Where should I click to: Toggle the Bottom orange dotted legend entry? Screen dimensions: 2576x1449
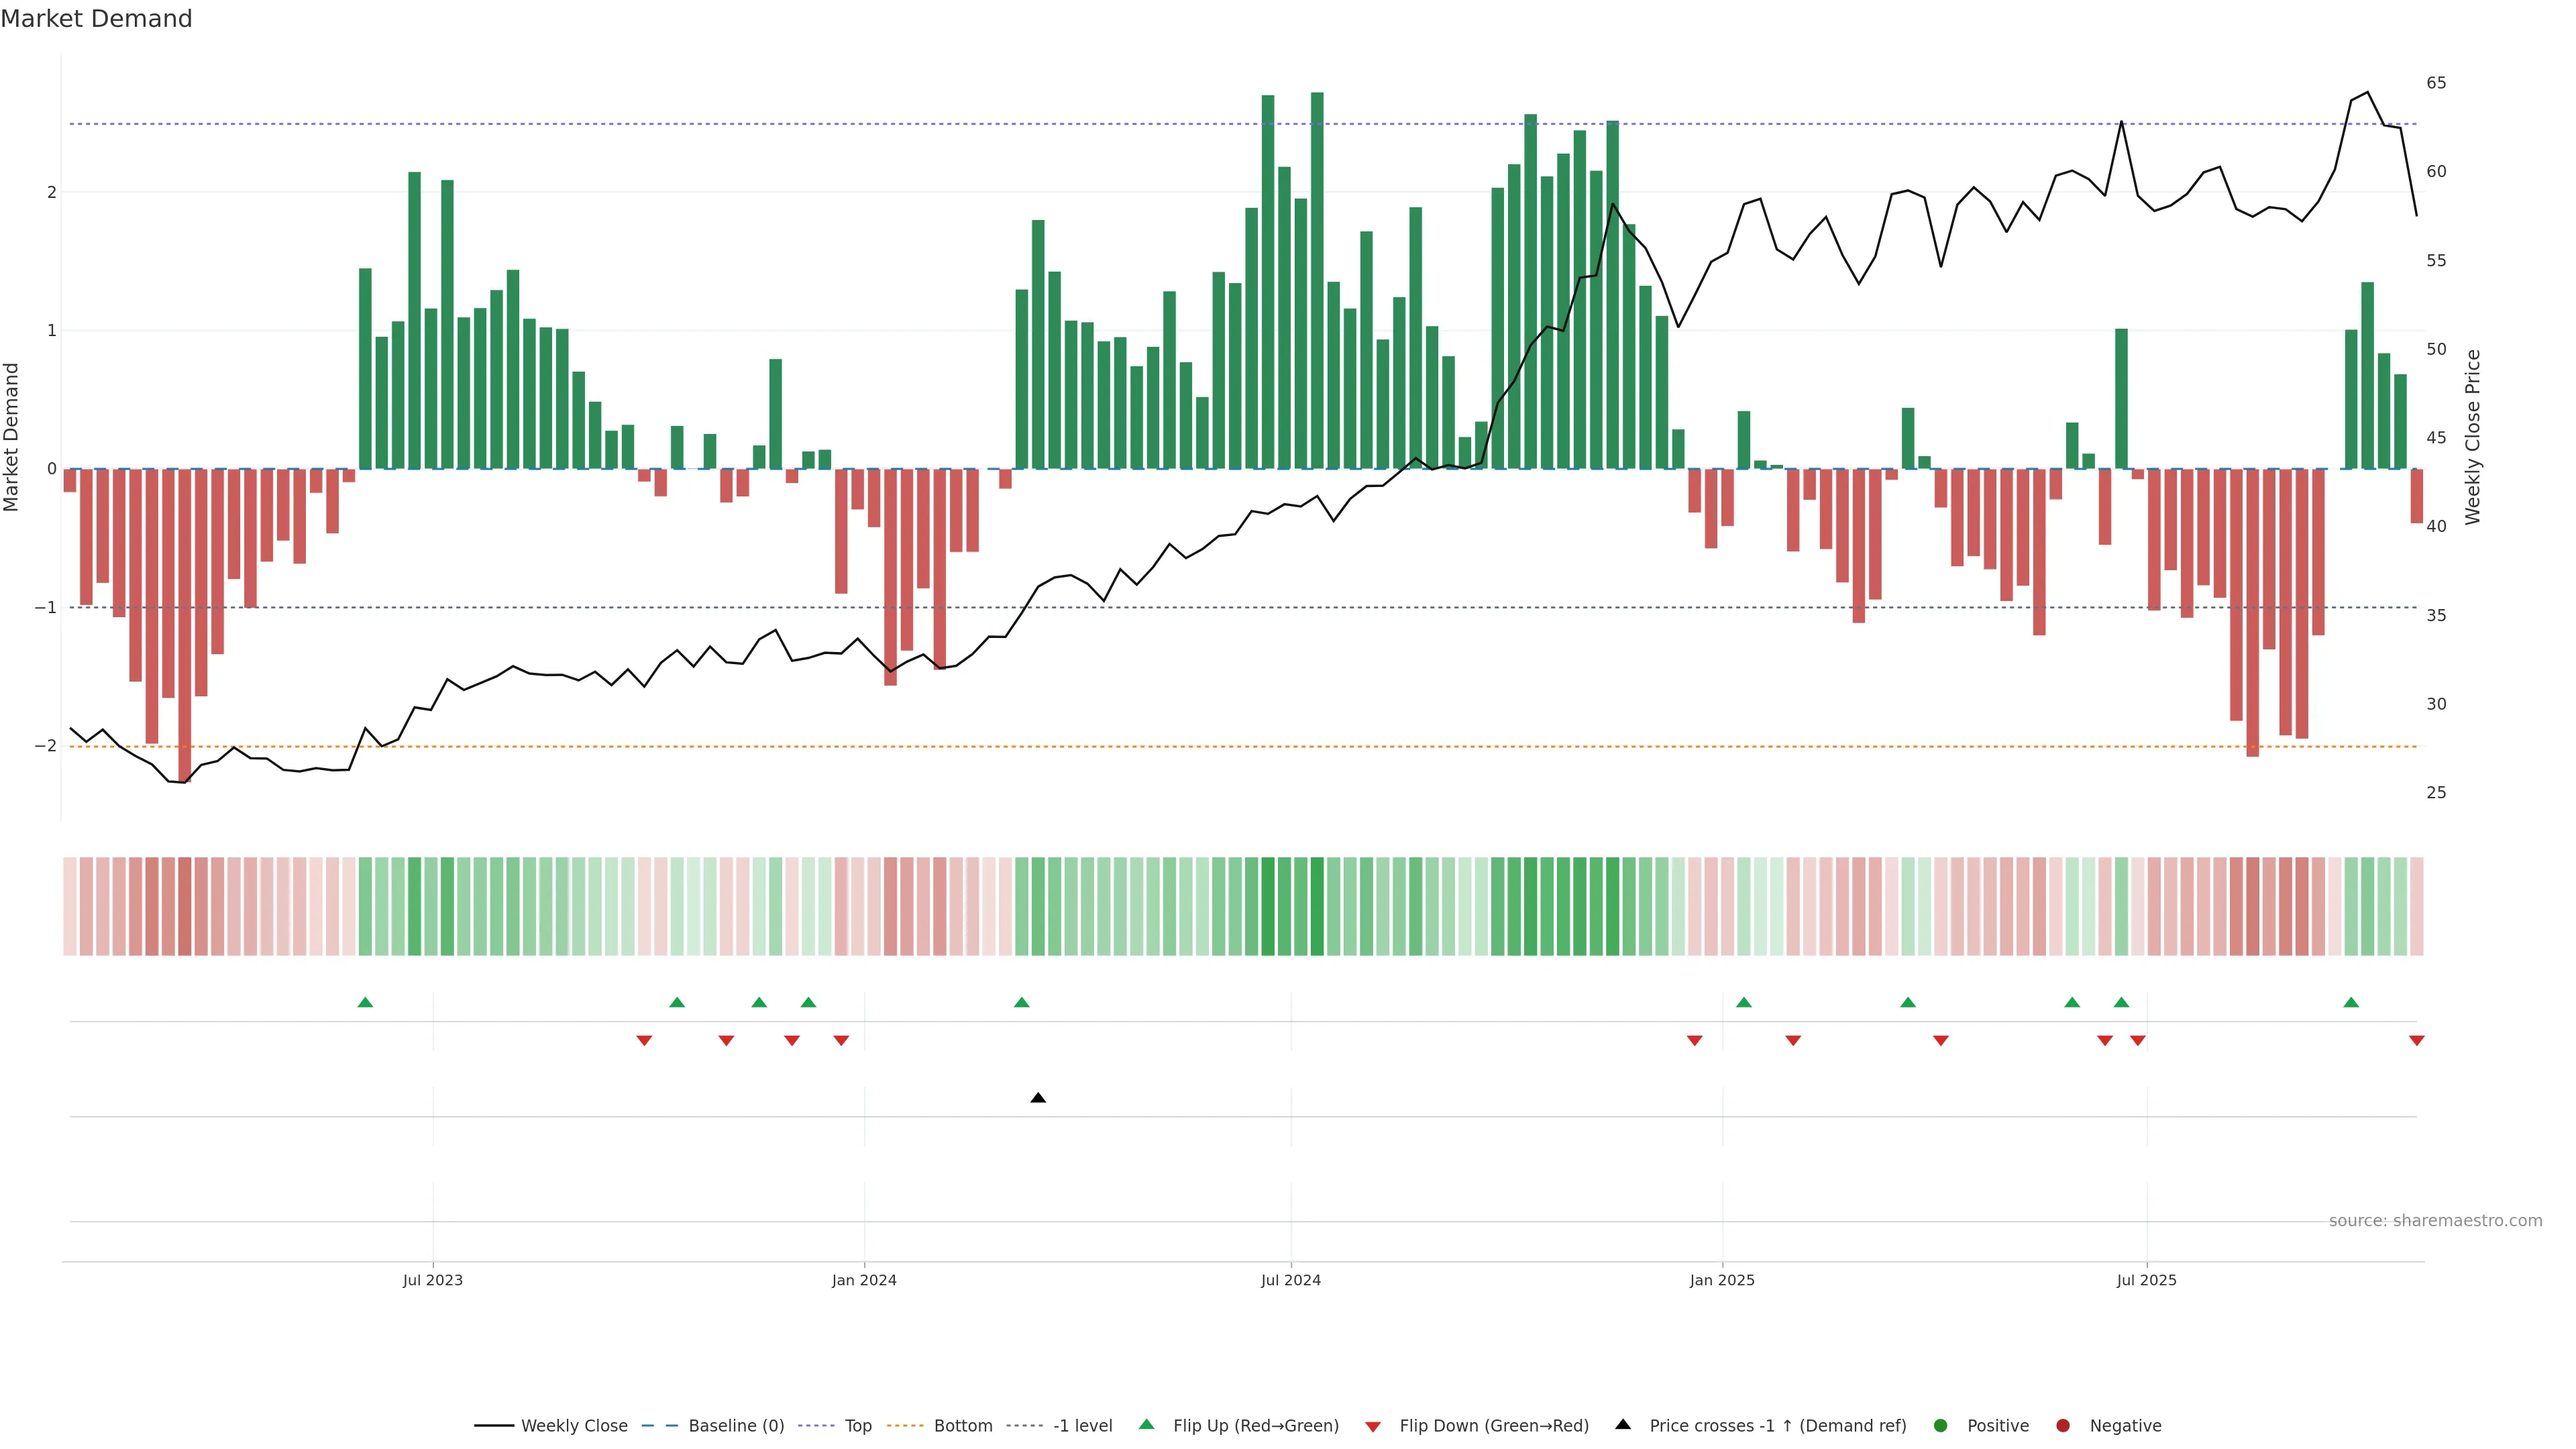click(962, 1425)
